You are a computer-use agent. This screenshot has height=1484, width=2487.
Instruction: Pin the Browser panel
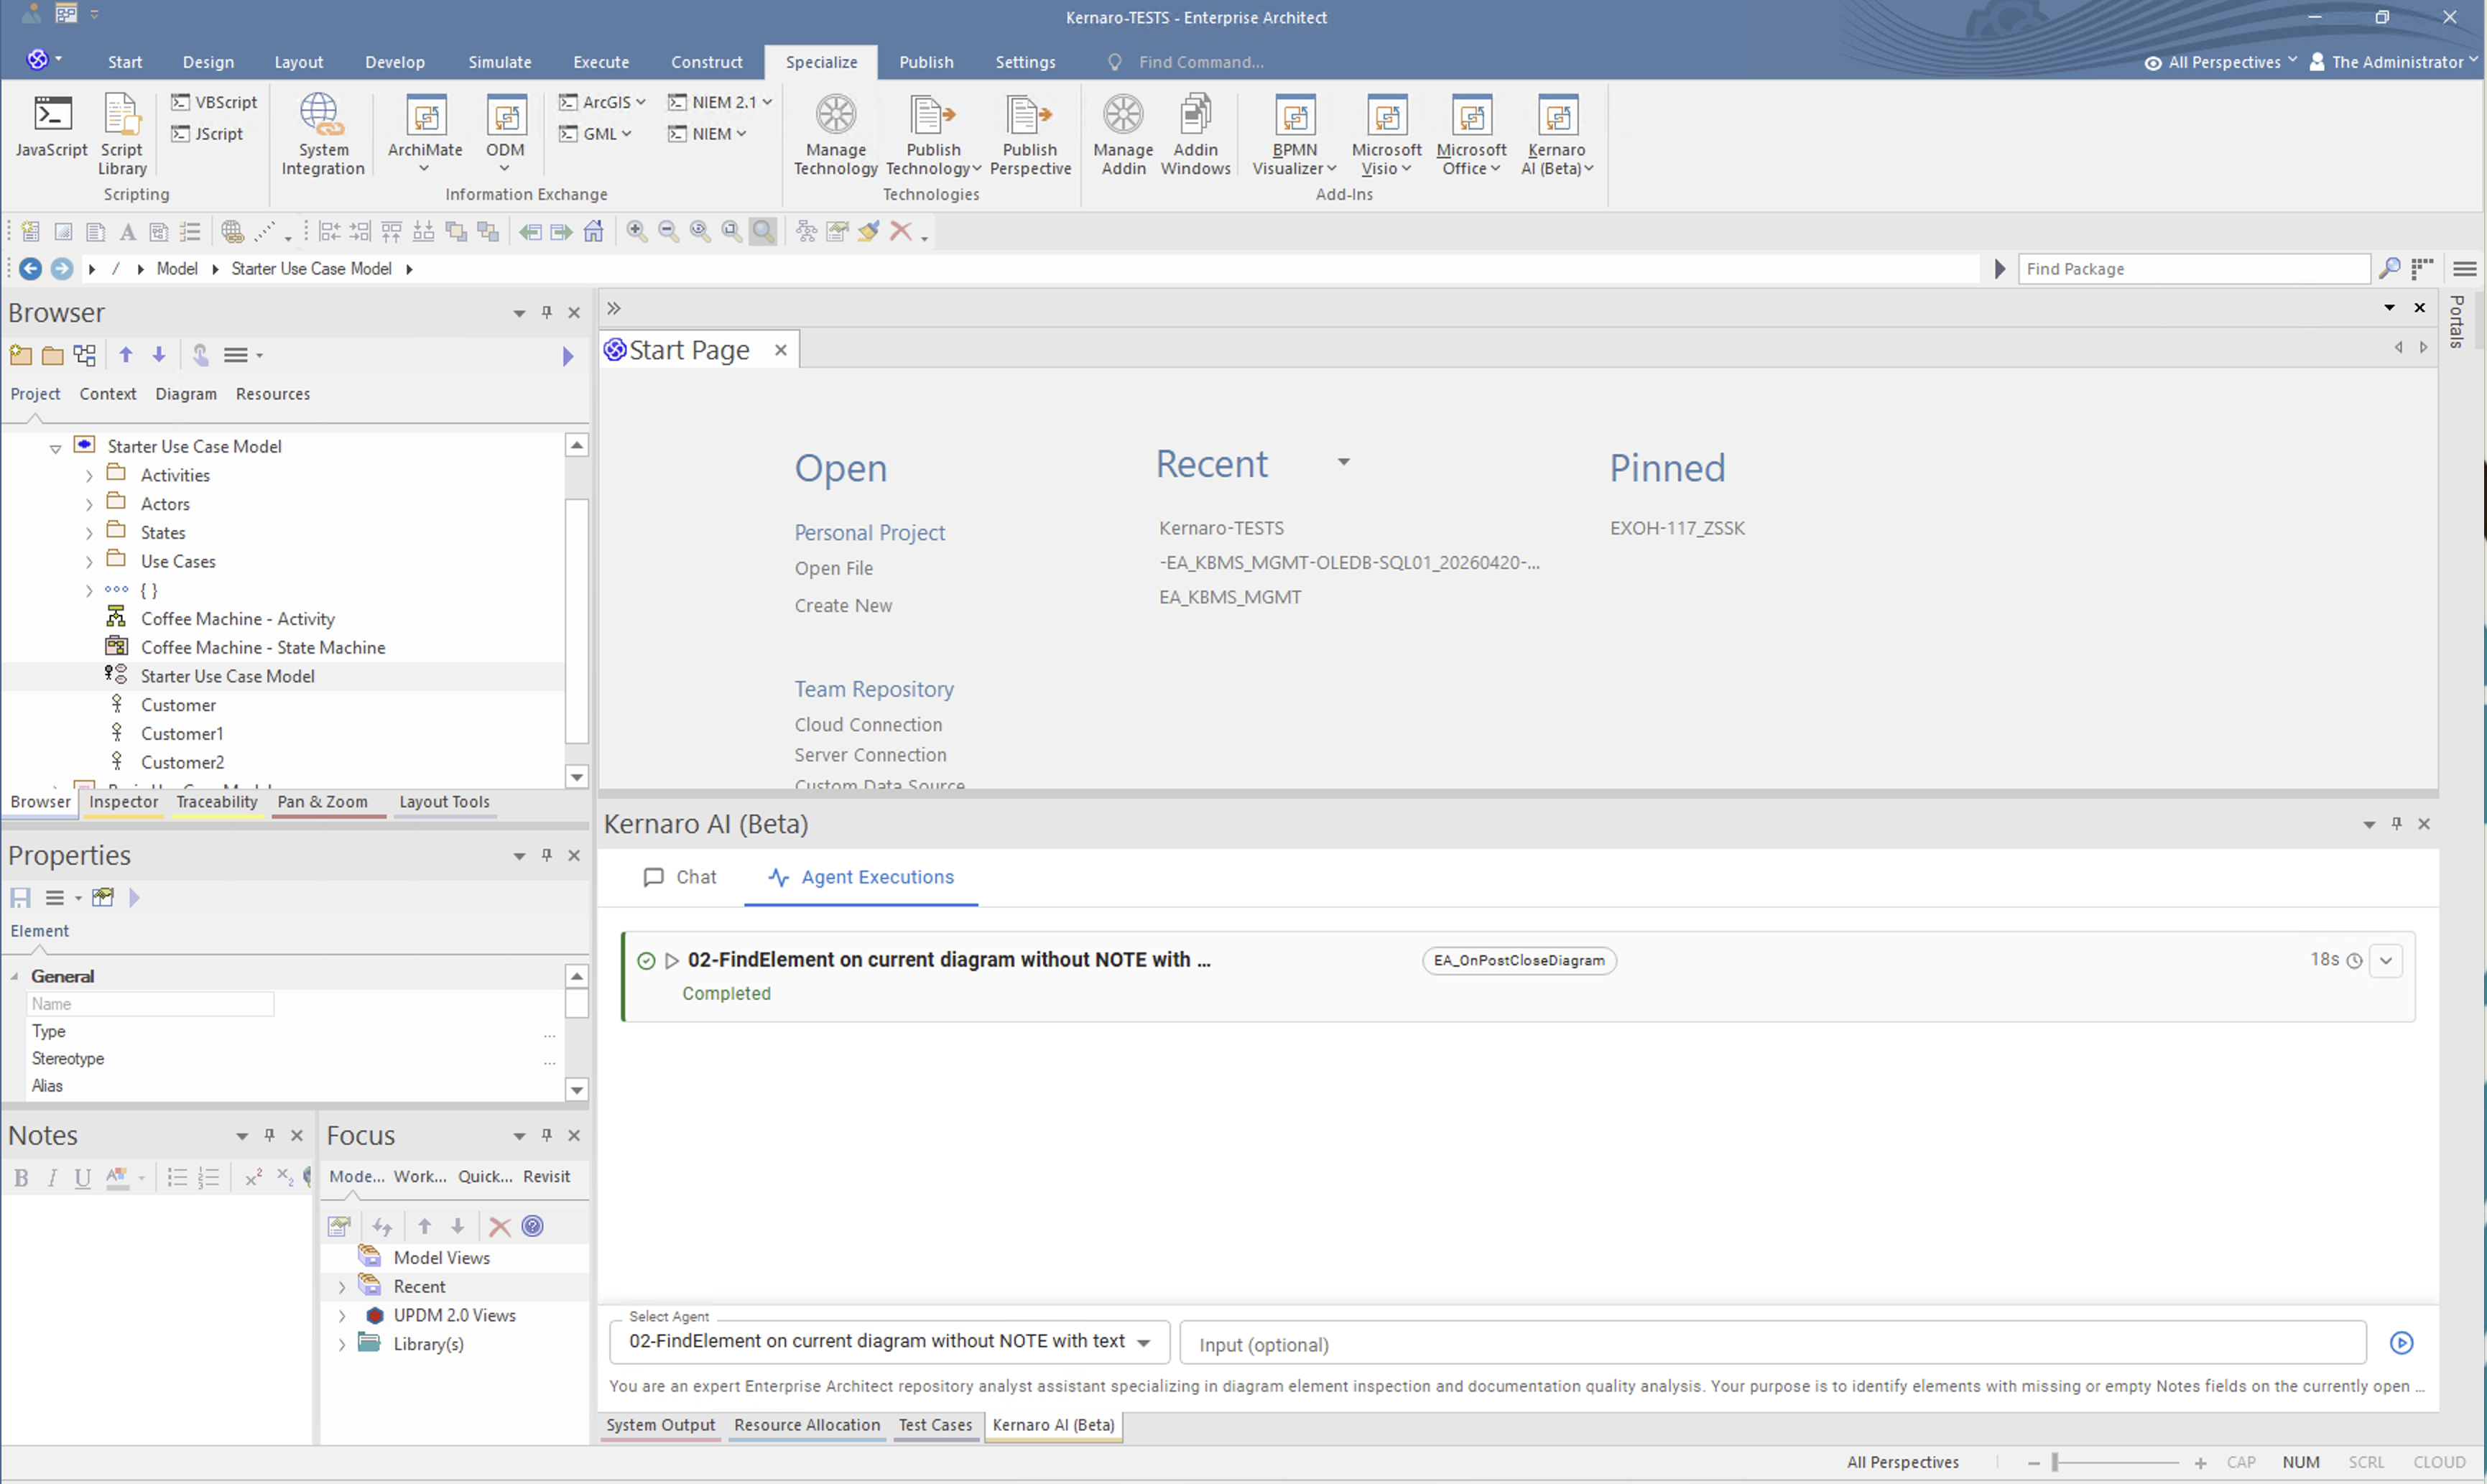(547, 312)
